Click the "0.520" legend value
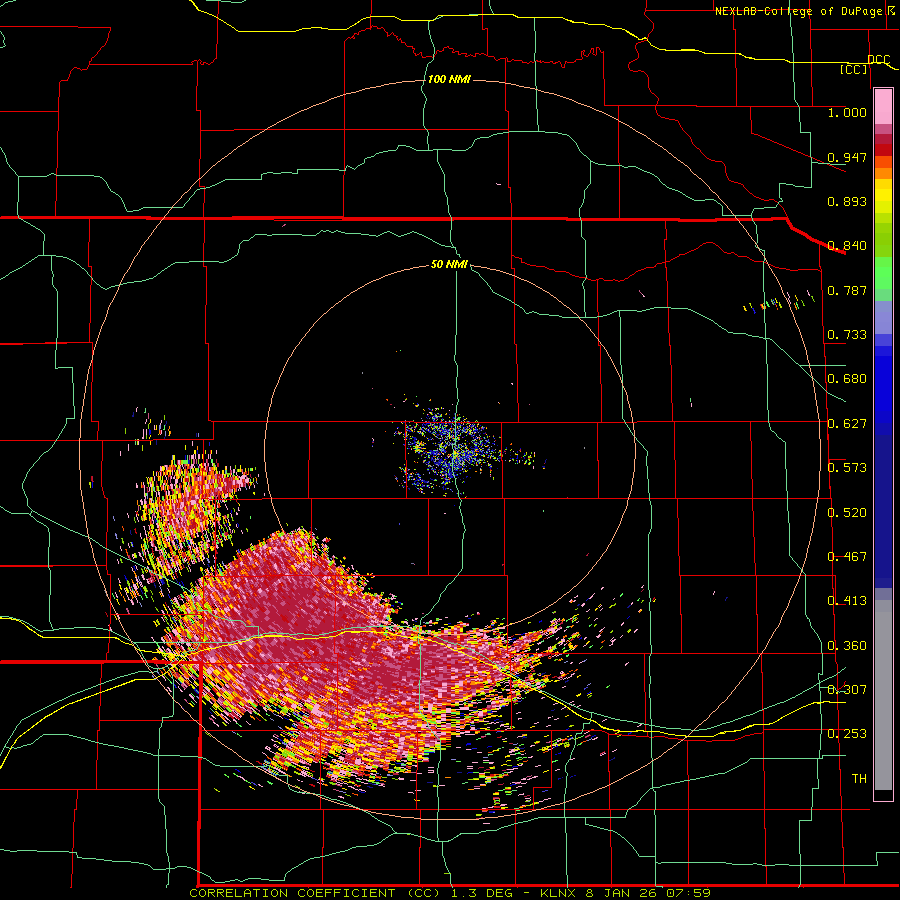 [847, 513]
